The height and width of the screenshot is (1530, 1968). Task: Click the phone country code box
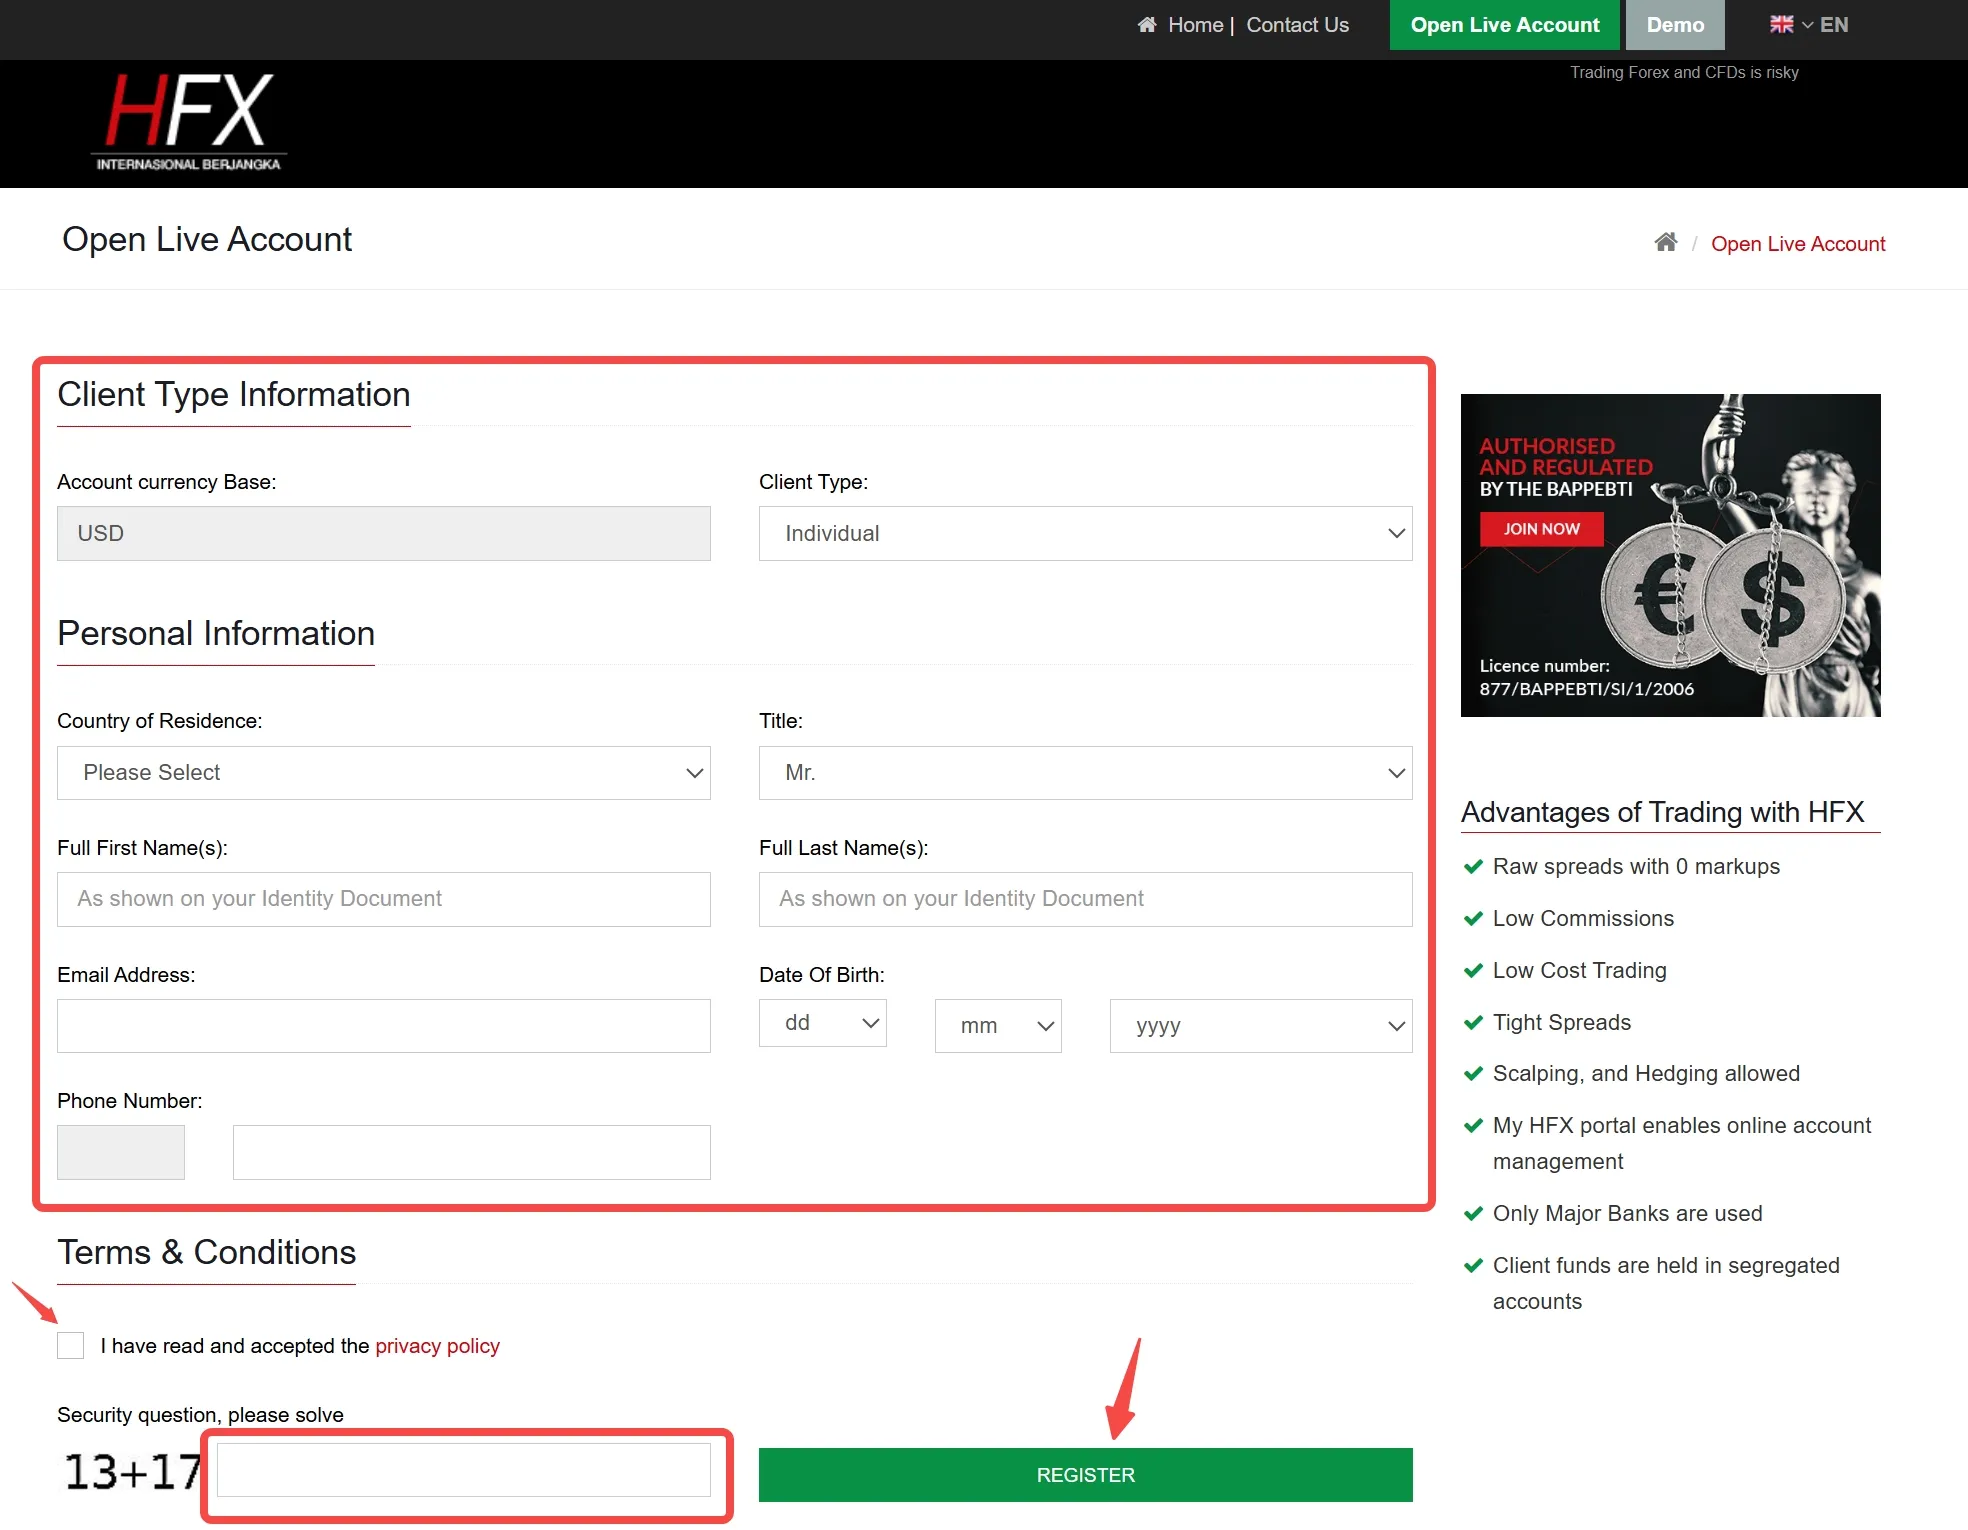point(121,1152)
